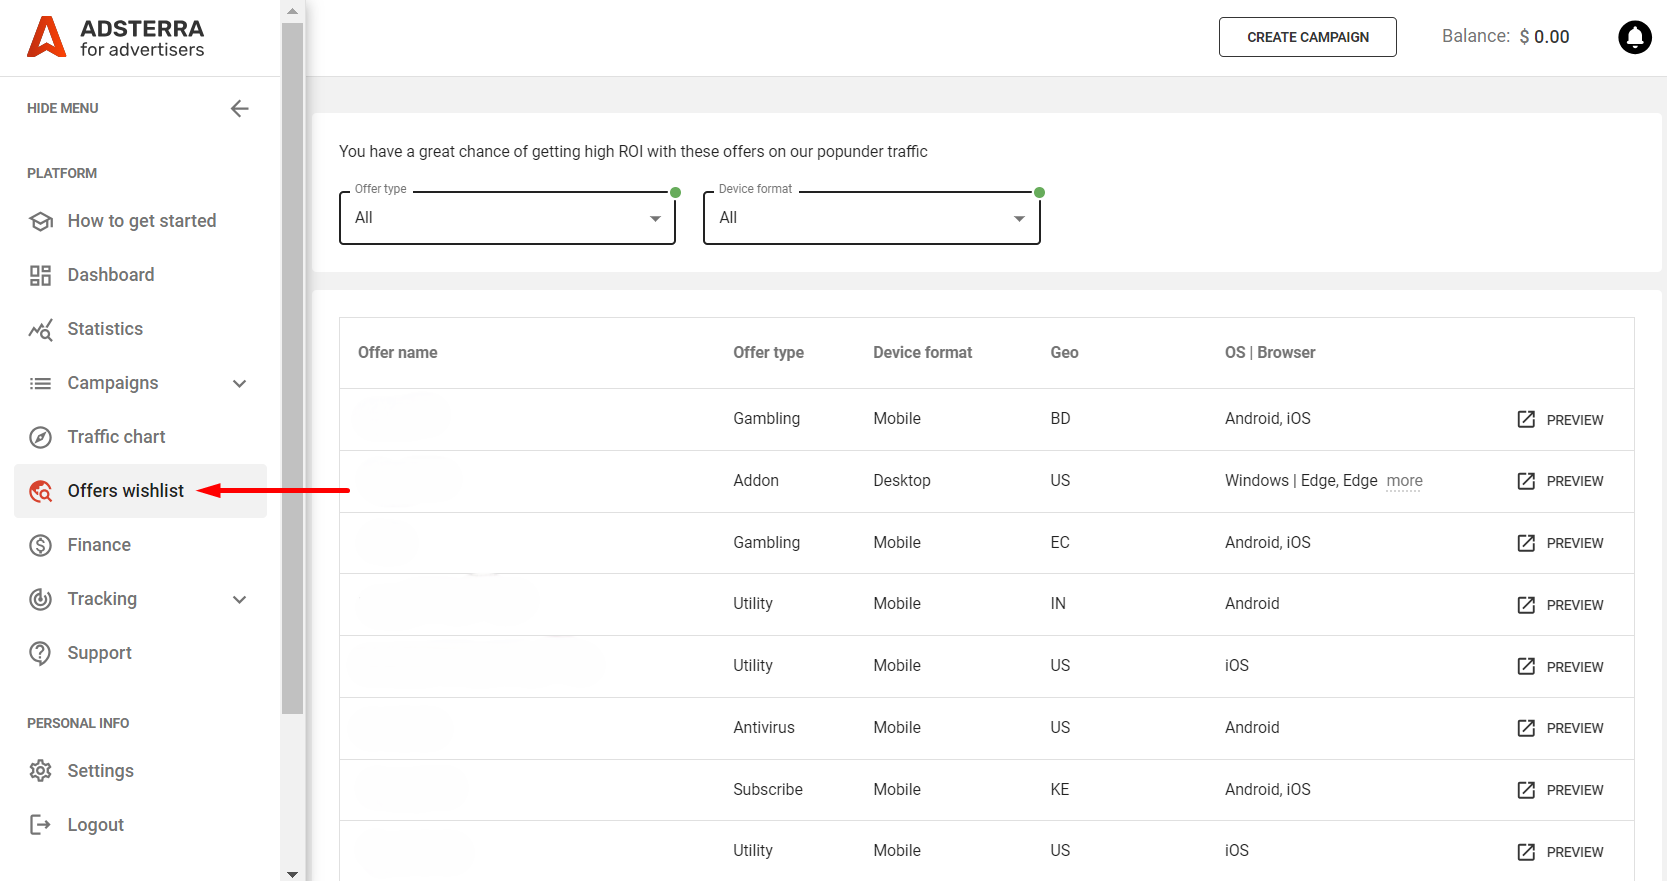This screenshot has width=1667, height=881.
Task: Click the Finance dollar icon
Action: tap(40, 545)
